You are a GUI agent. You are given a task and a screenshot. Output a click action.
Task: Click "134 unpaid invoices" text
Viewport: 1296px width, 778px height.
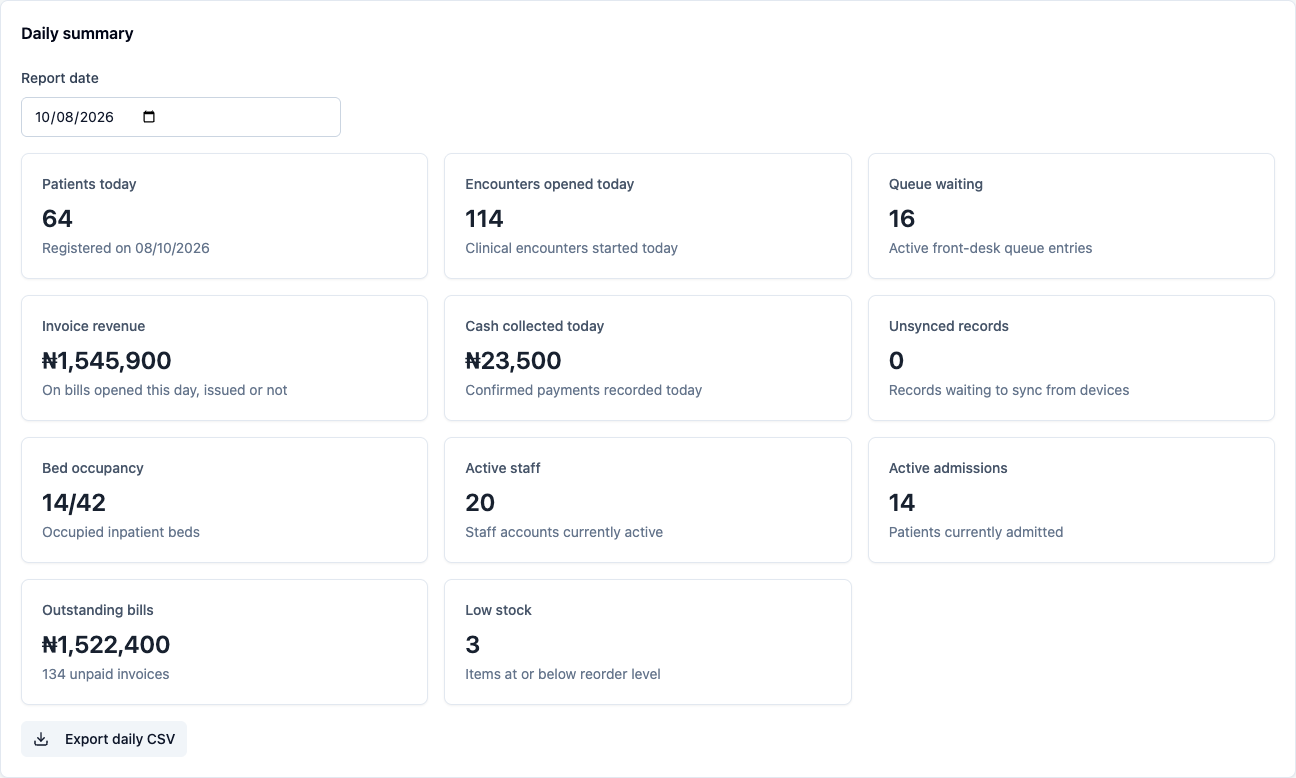tap(106, 674)
